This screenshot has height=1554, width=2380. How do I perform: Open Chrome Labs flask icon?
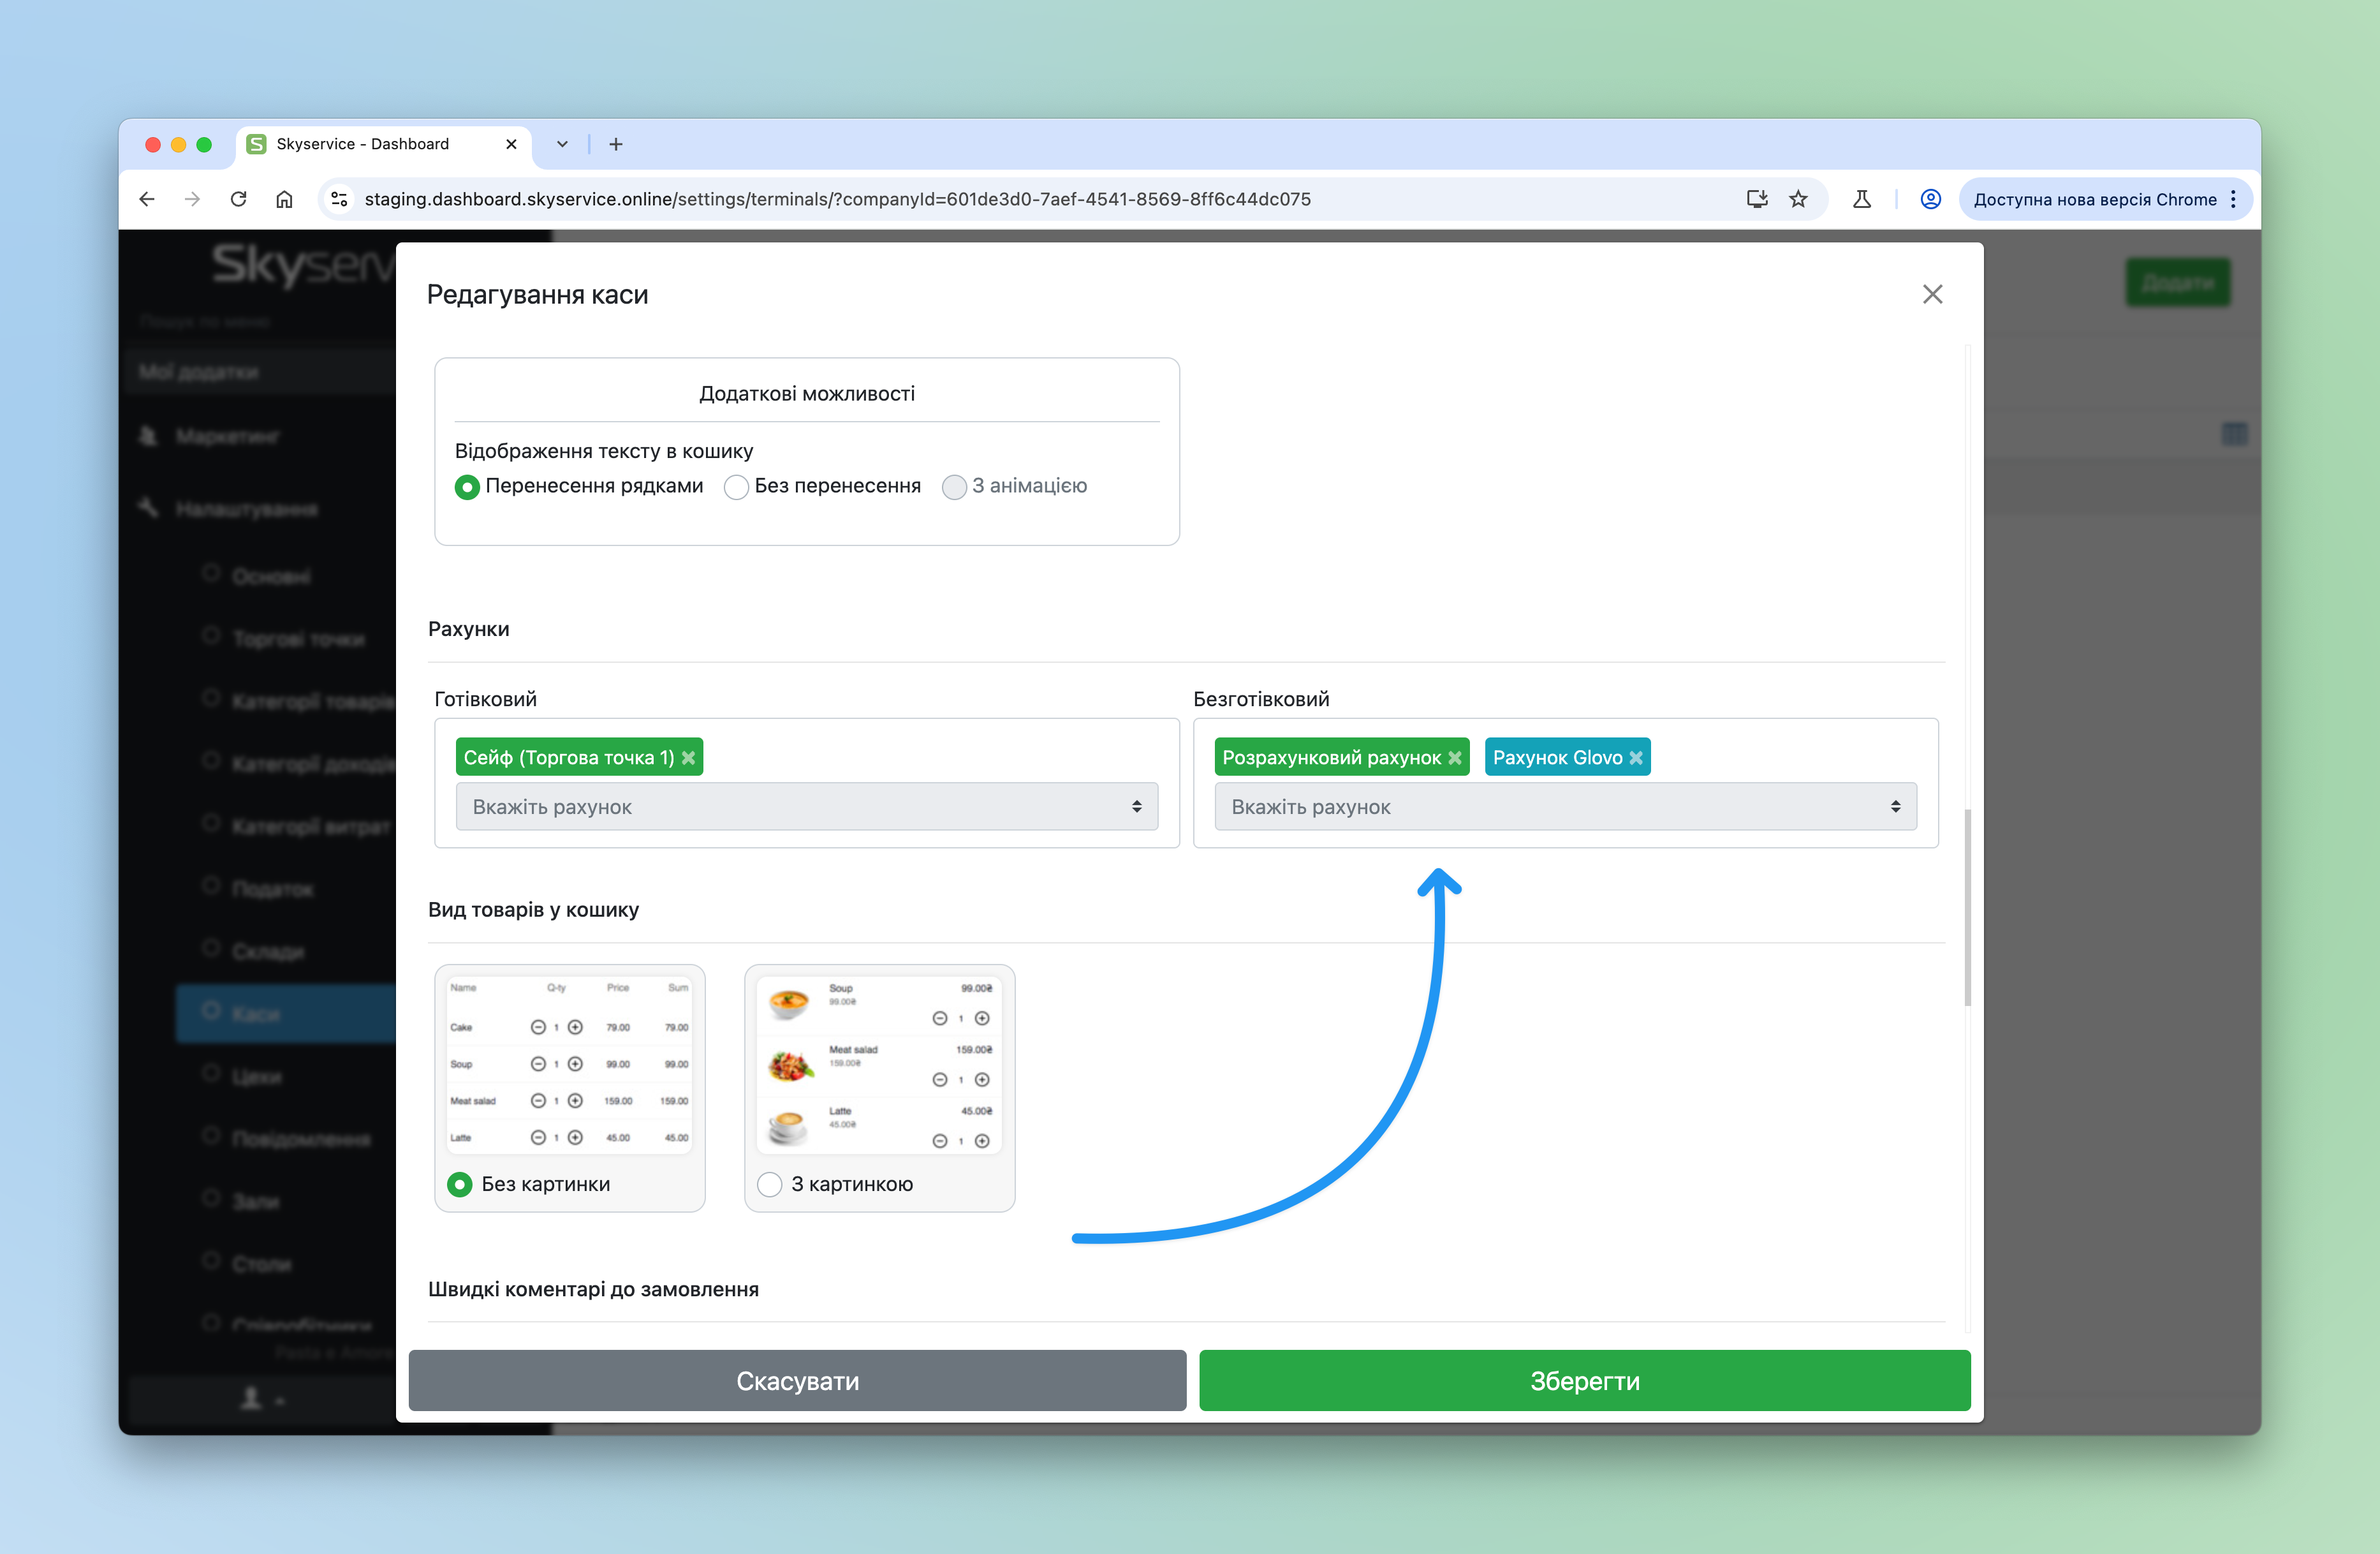pyautogui.click(x=1861, y=199)
